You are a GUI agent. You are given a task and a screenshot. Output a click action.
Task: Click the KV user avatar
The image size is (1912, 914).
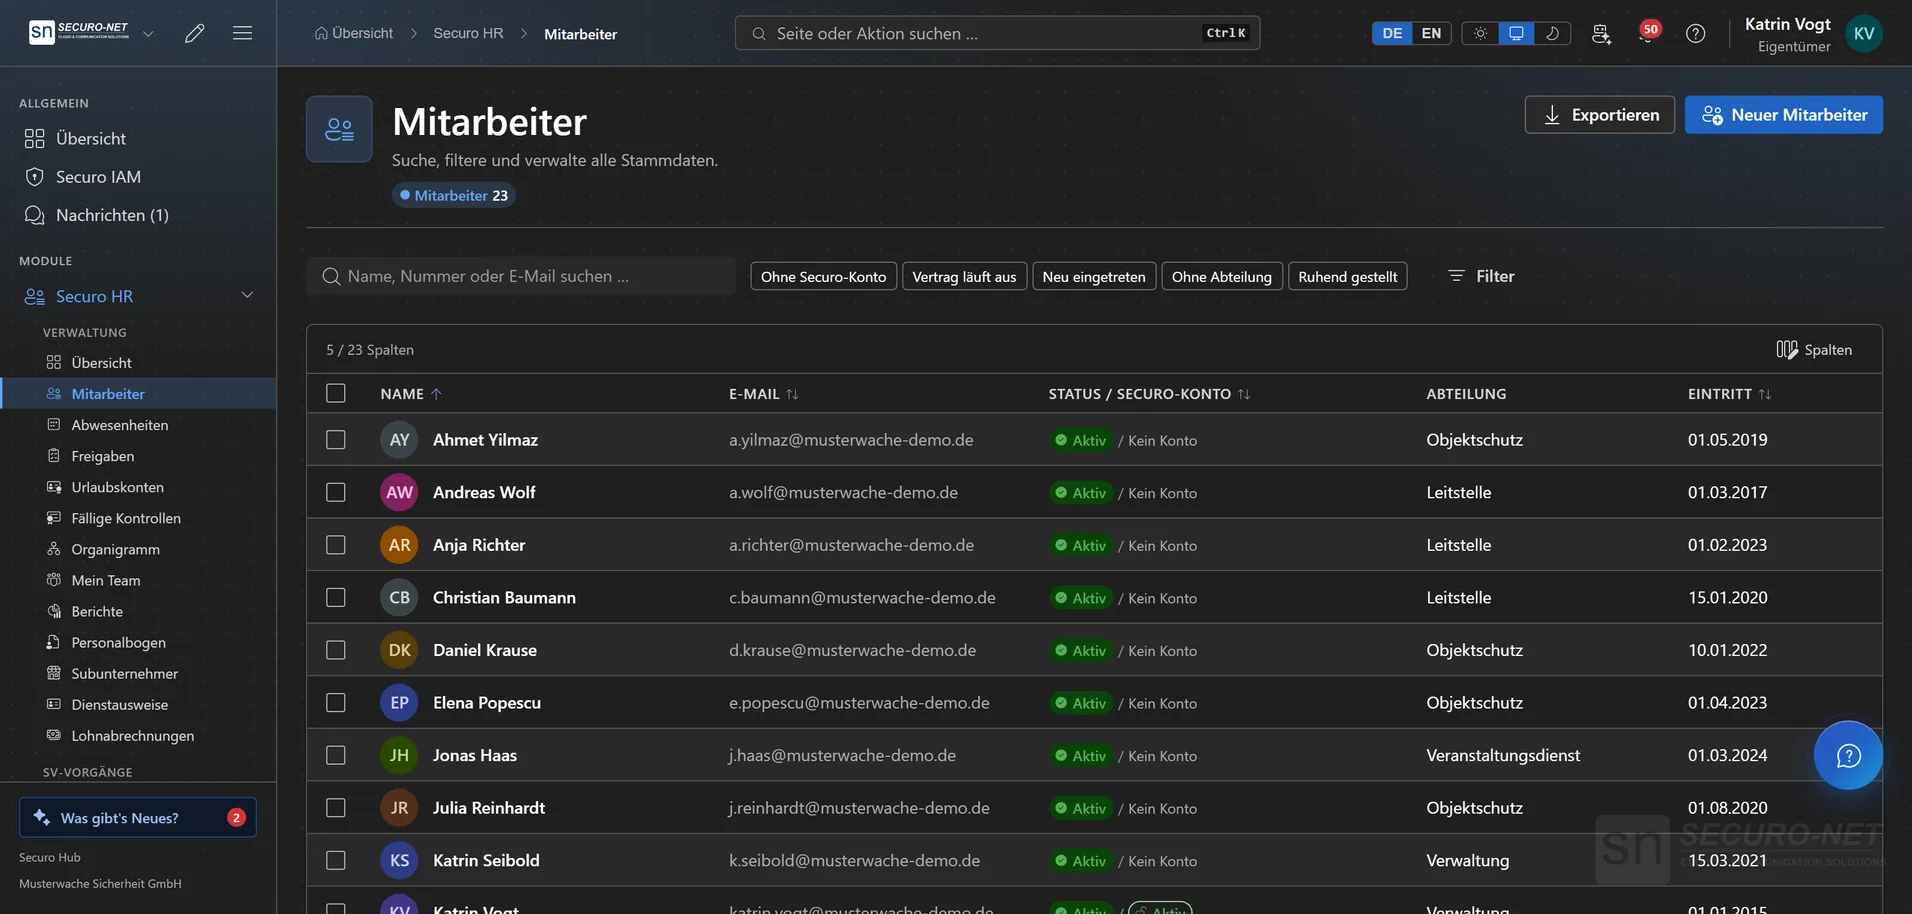click(x=1864, y=33)
